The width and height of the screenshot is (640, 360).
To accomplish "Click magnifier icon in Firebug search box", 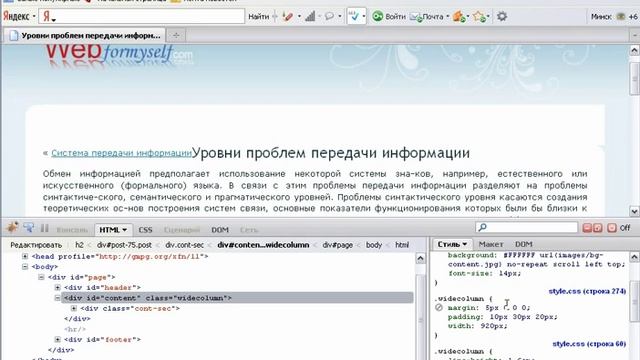I will pyautogui.click(x=482, y=227).
